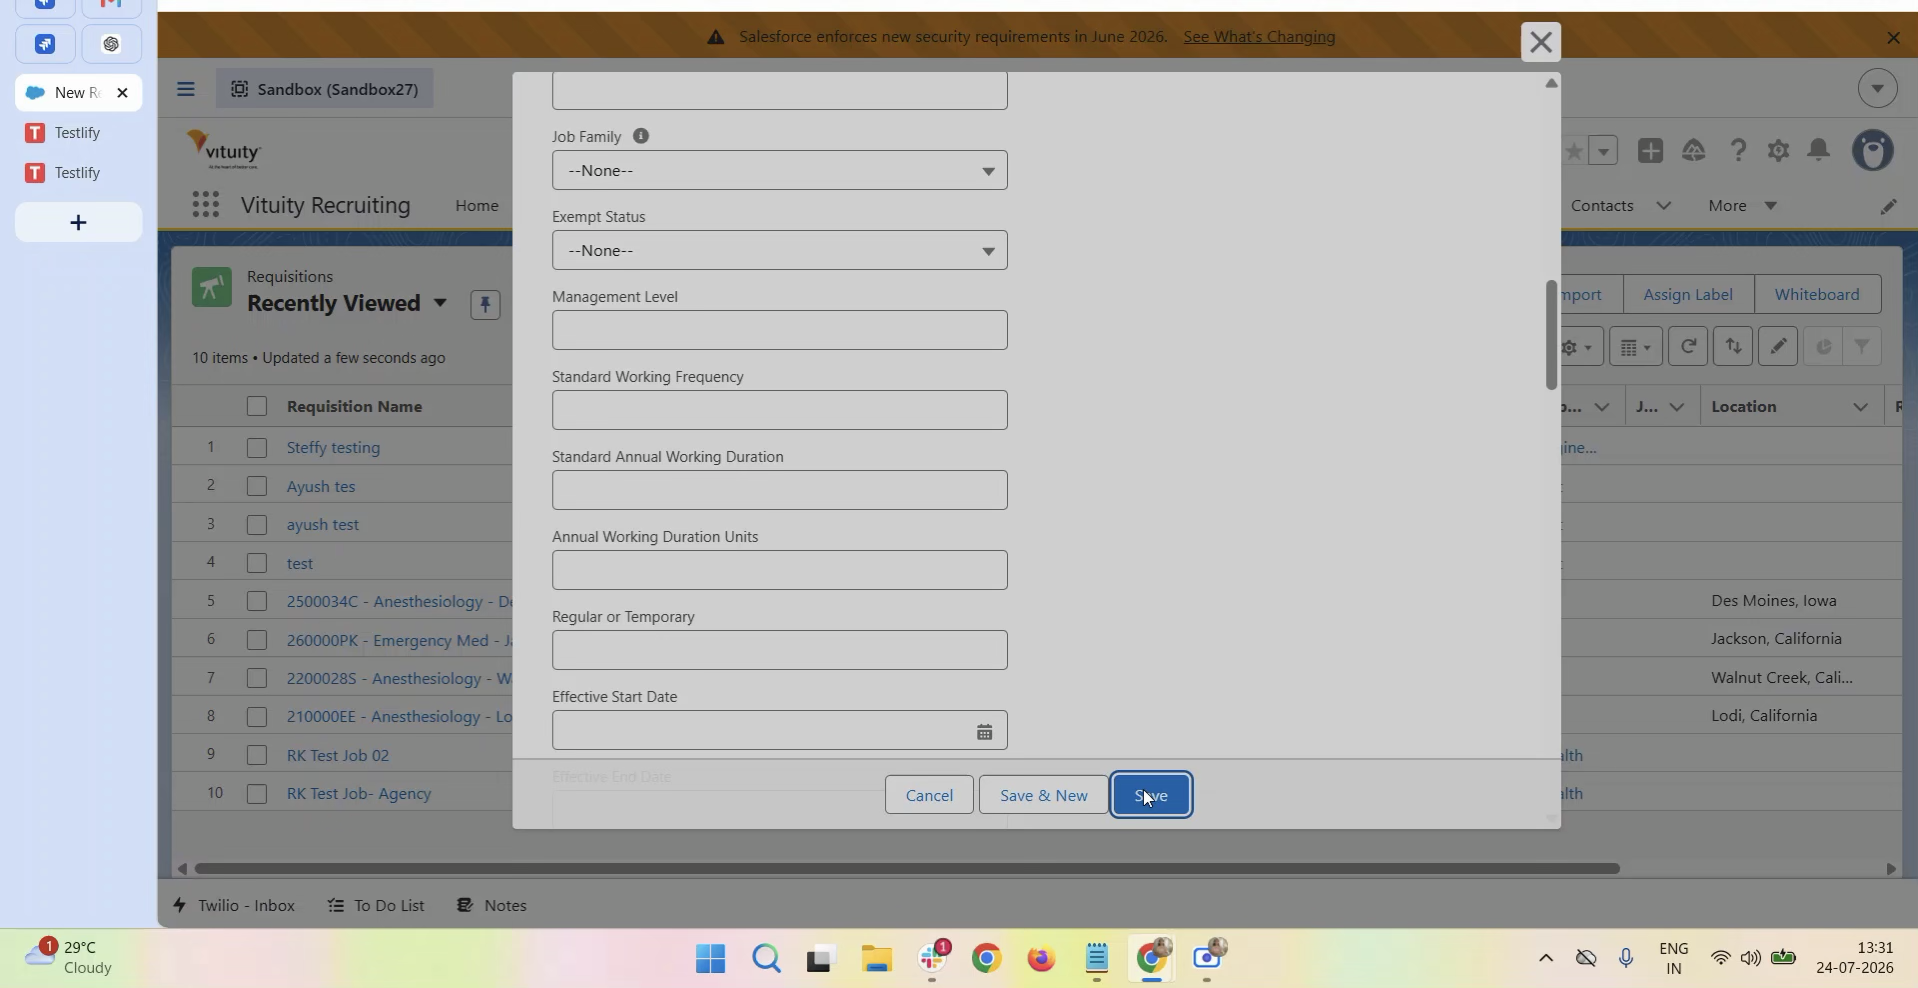Click the Standard Working Frequency field
The image size is (1918, 988).
pos(779,410)
